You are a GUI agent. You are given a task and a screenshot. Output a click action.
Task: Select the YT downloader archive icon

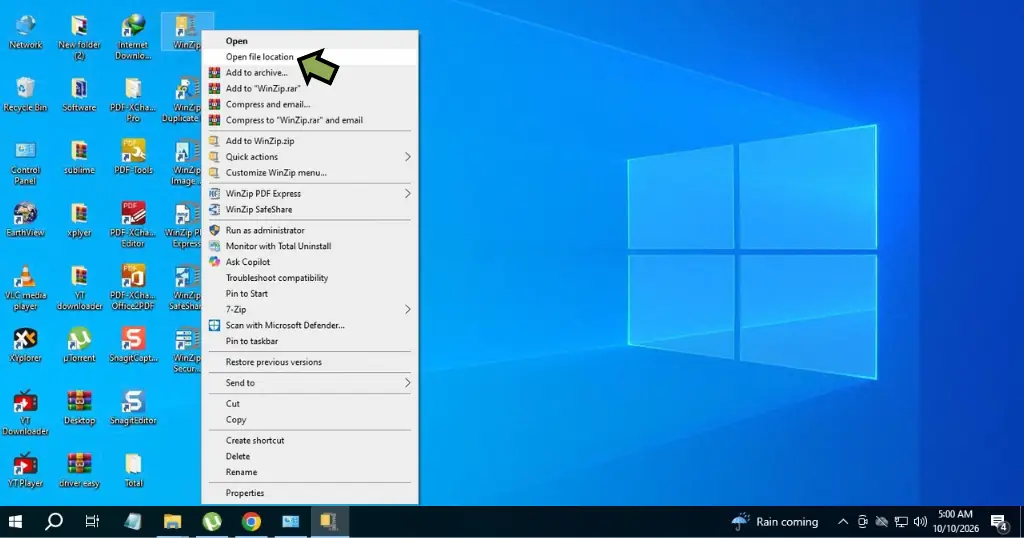click(79, 288)
